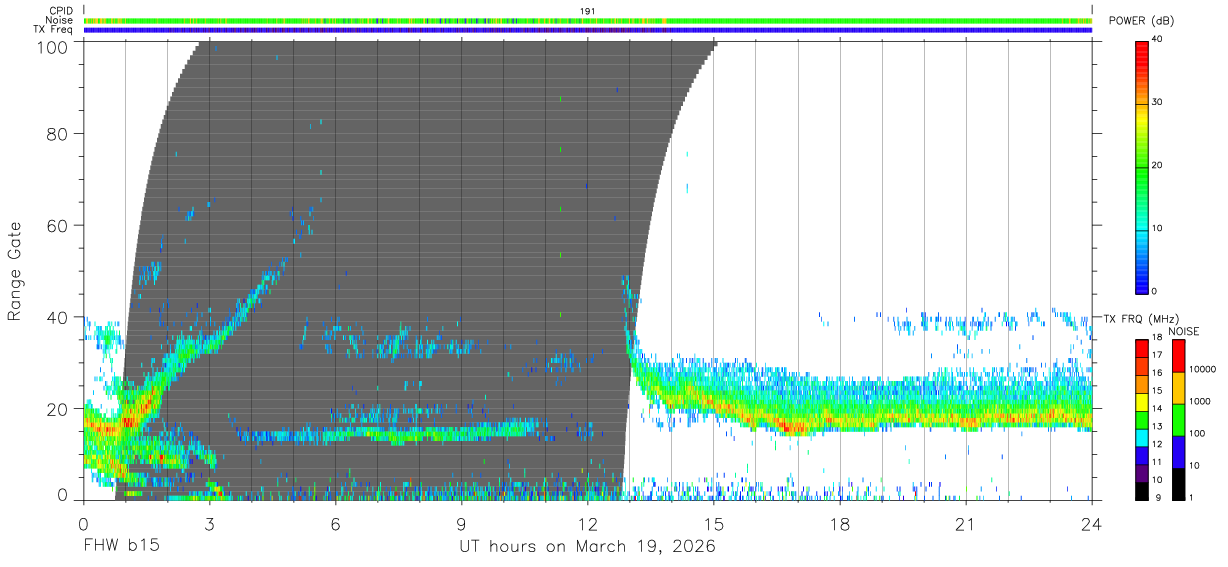The width and height of the screenshot is (1228, 567).
Task: Click the 100 label on noise legend
Action: click(x=1197, y=433)
